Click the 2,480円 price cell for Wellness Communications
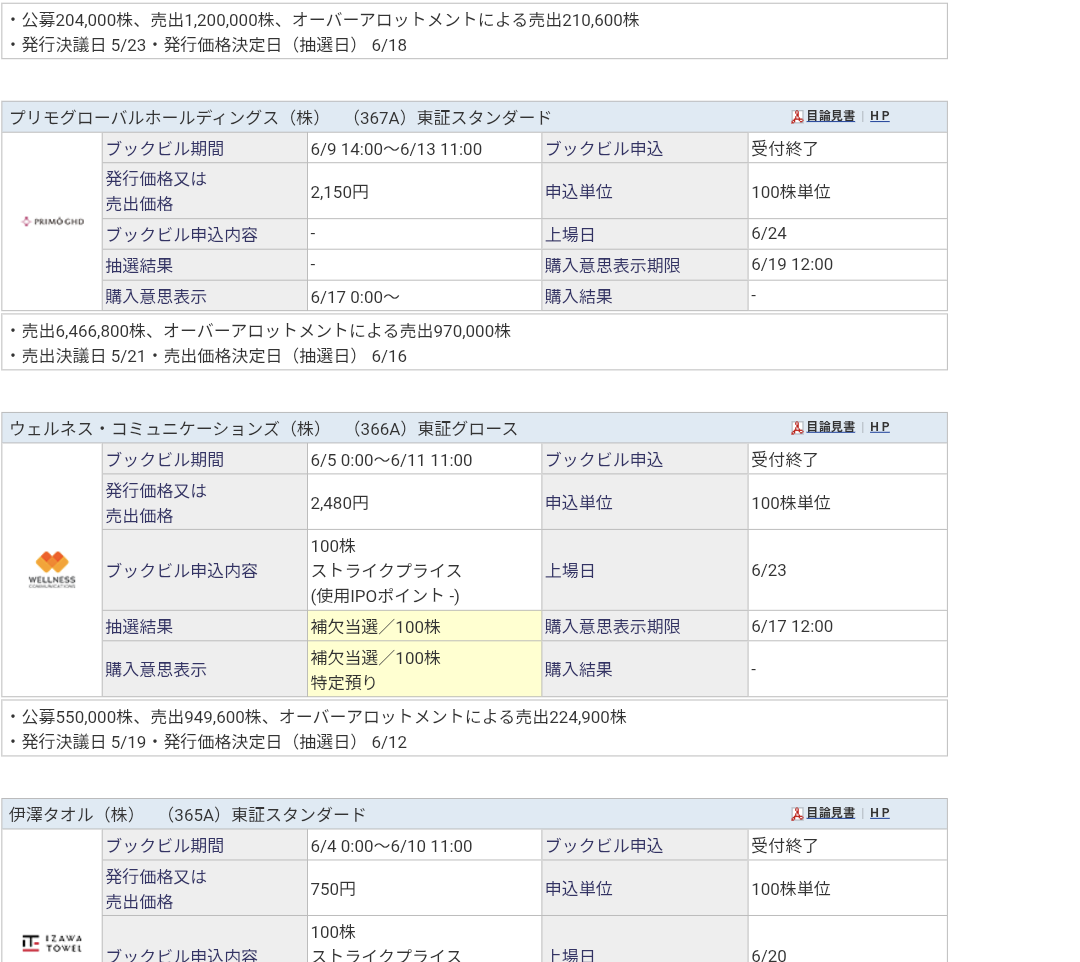The image size is (1080, 962). (424, 503)
